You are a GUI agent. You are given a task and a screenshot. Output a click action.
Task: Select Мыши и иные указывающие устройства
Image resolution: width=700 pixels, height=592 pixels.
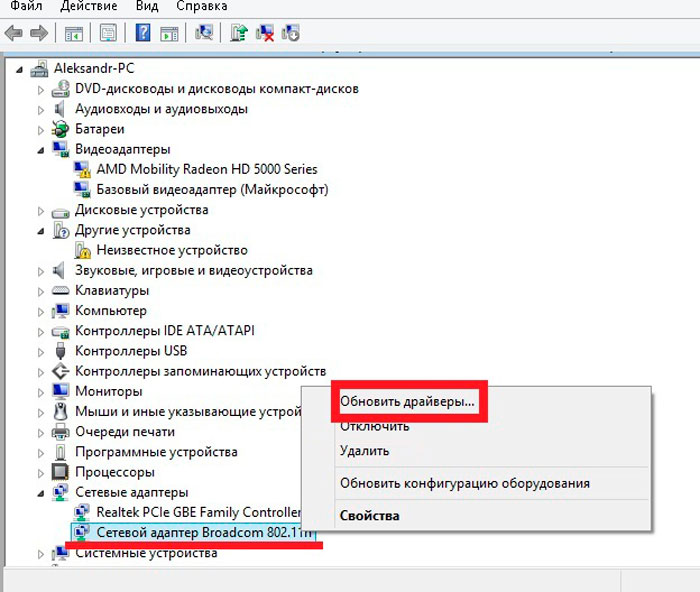point(188,411)
